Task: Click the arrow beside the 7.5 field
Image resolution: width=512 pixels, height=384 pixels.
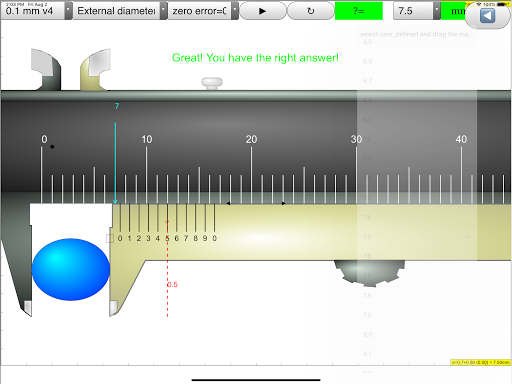Action: pos(437,11)
